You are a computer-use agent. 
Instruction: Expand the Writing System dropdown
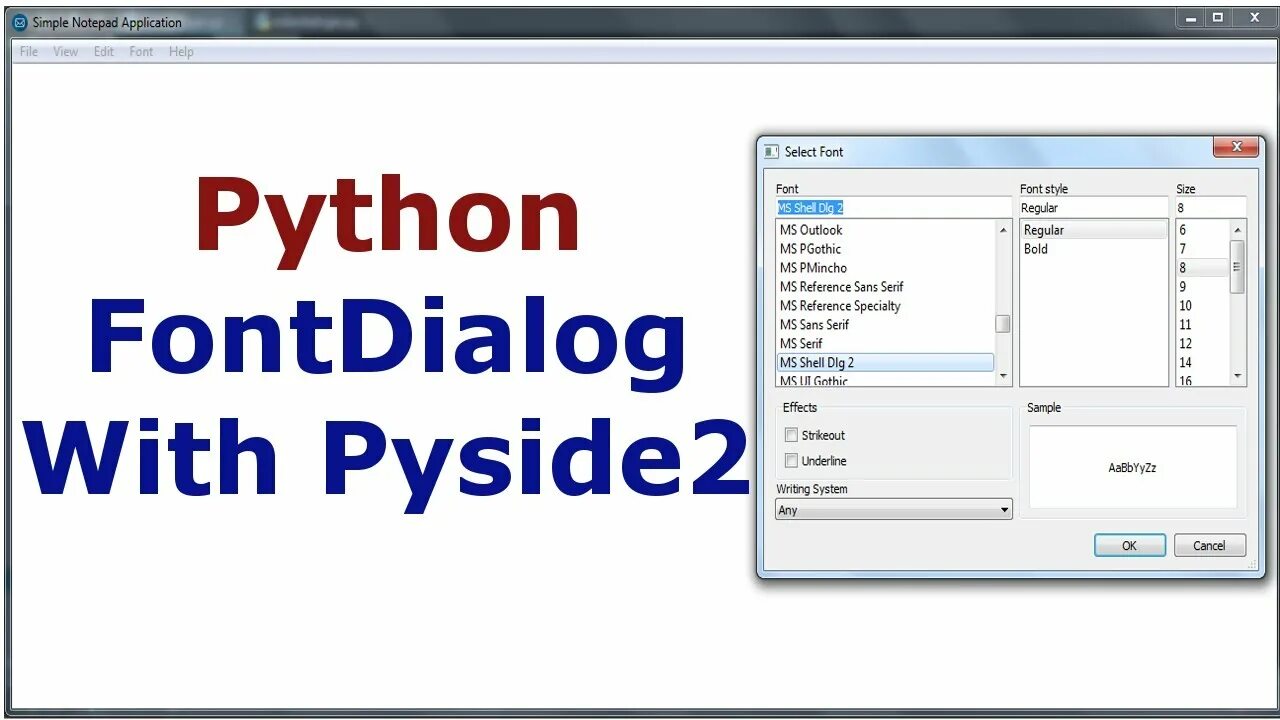coord(894,510)
